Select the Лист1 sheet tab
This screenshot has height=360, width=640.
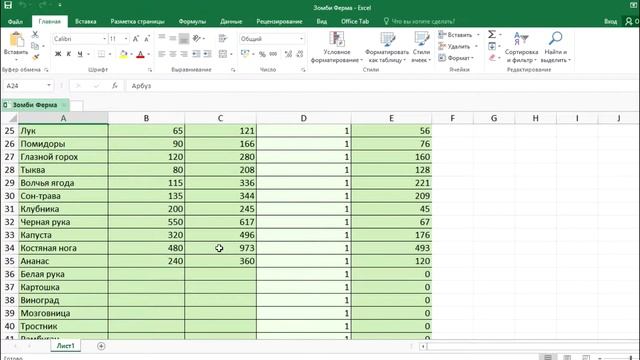pos(65,346)
